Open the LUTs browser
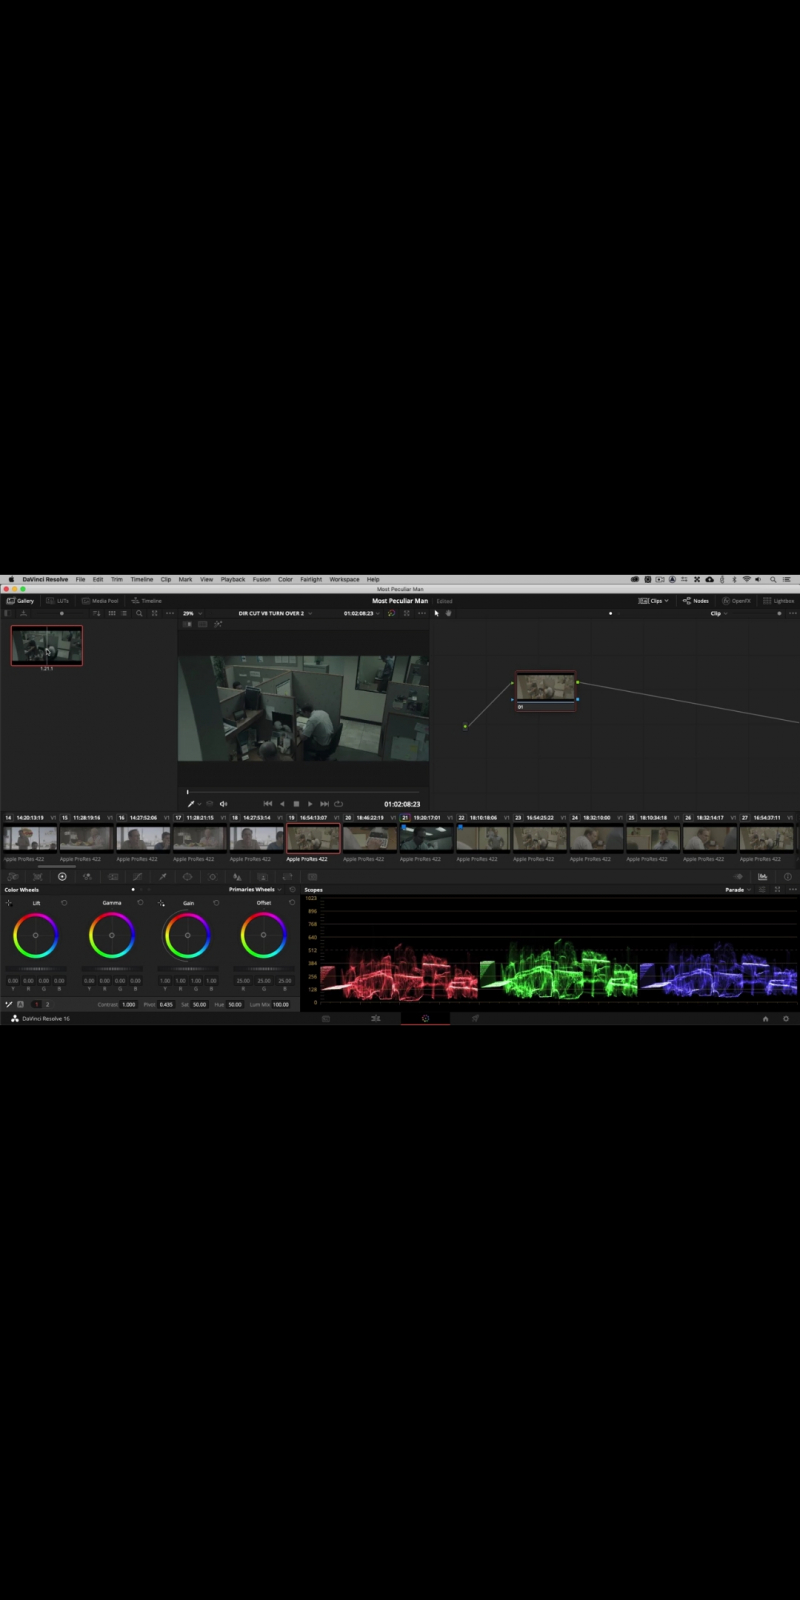The height and width of the screenshot is (1600, 800). 58,601
